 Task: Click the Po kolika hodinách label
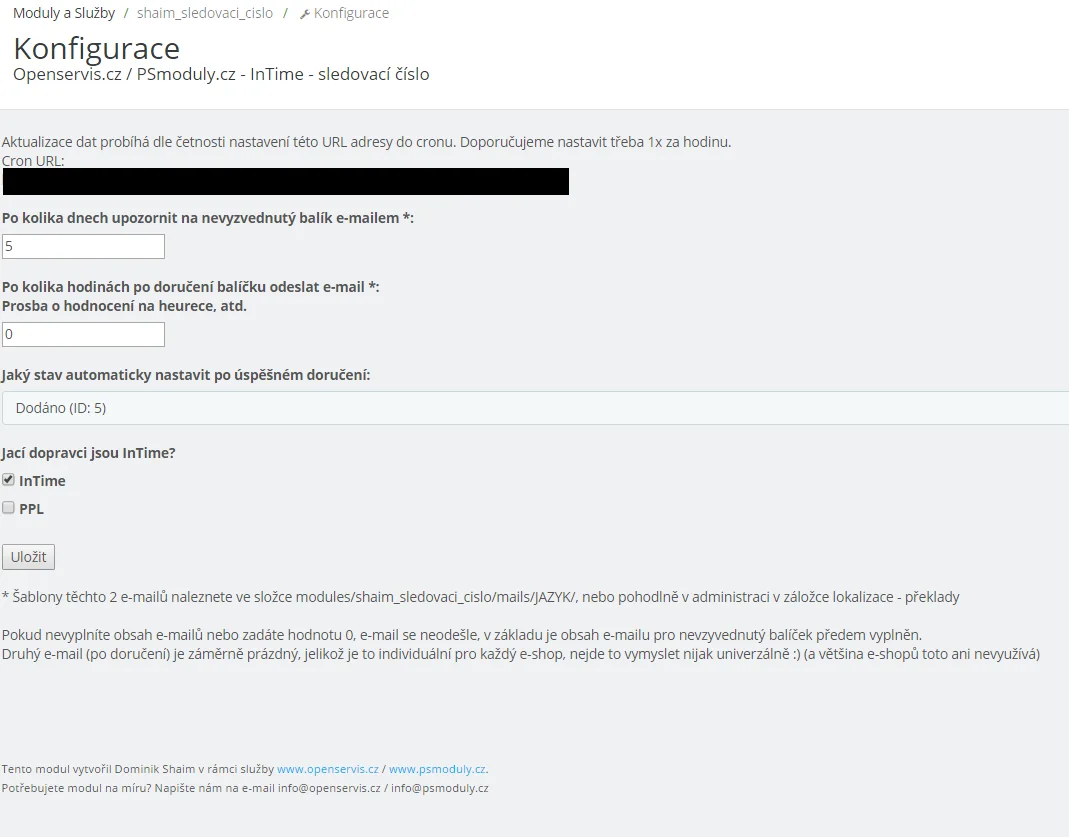tap(190, 287)
